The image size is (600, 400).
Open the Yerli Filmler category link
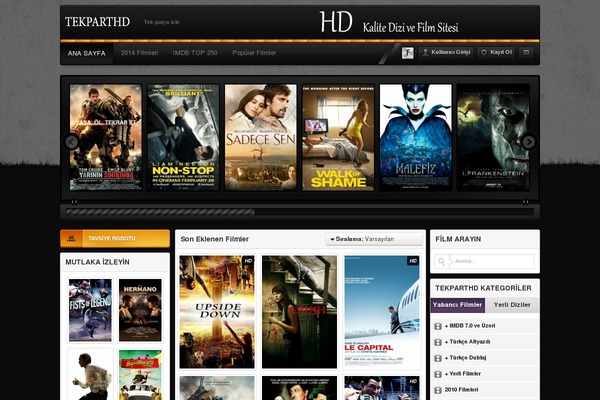(463, 374)
